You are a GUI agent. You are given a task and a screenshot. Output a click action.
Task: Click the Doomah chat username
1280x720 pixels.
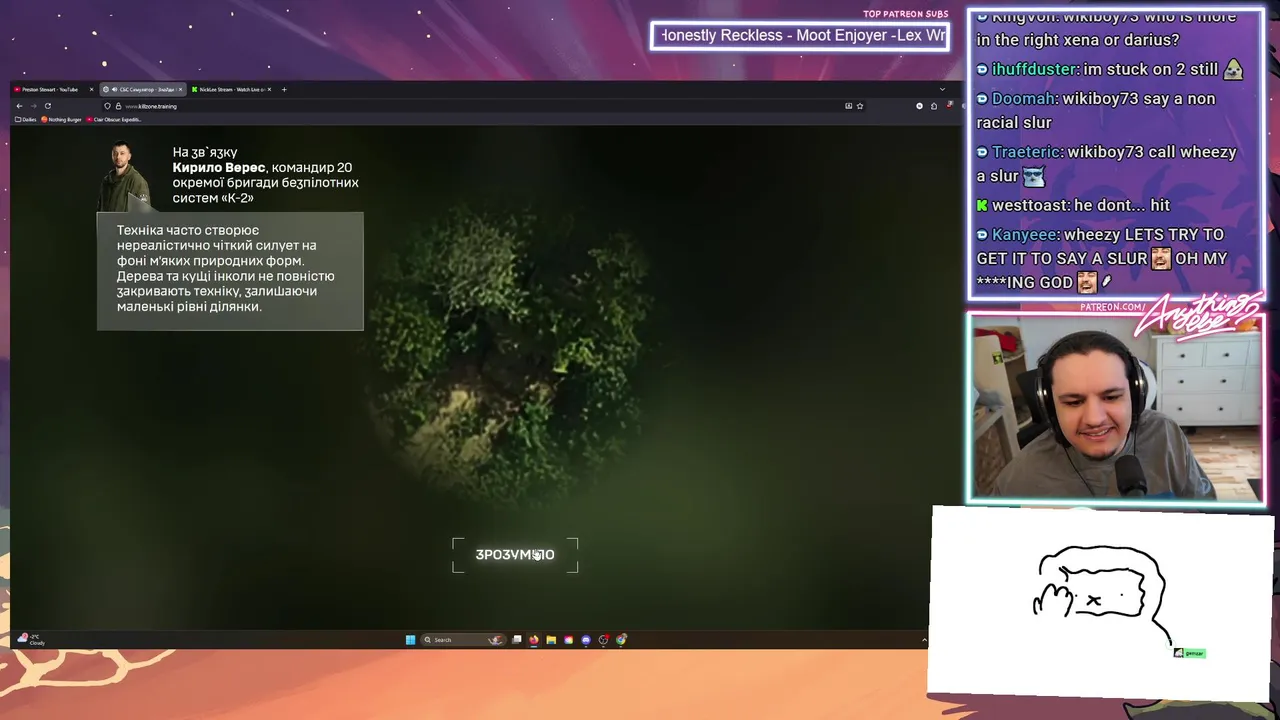coord(1025,99)
